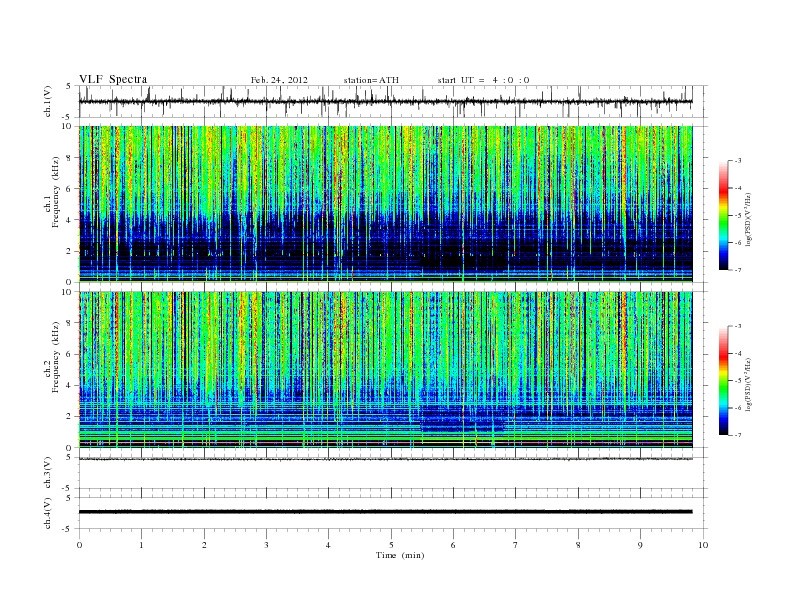The image size is (792, 612).
Task: Click the "10" kHz tick of ch.1 spectrogram
Action: click(69, 126)
